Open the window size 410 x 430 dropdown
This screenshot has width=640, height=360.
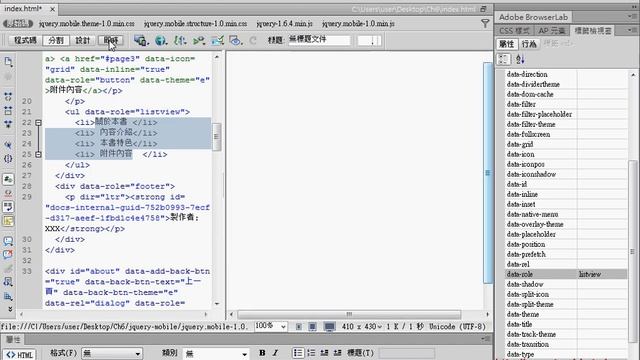361,327
